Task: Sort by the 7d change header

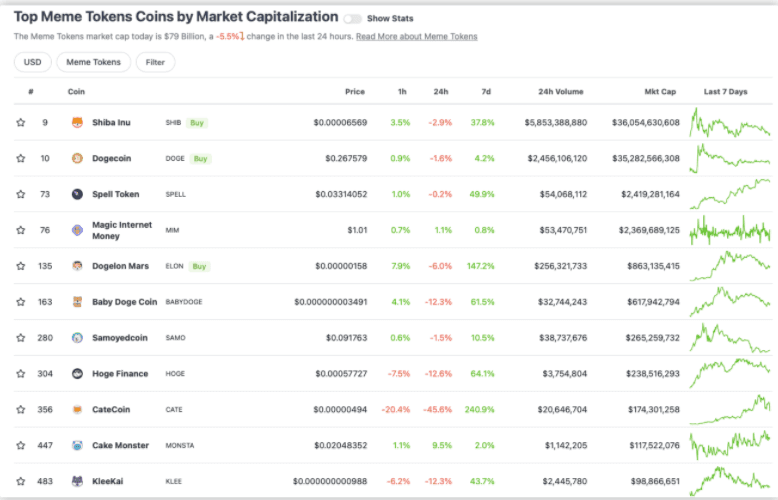Action: 486,92
